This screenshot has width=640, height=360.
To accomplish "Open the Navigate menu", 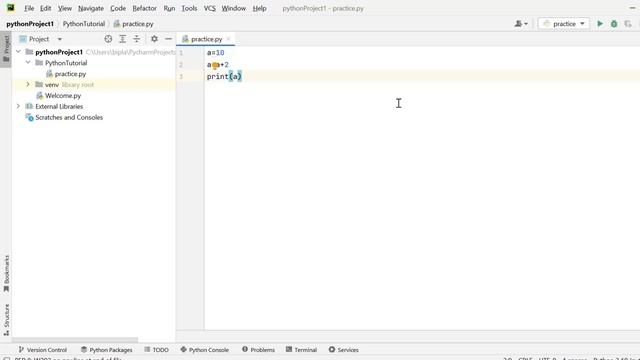I will tap(91, 8).
